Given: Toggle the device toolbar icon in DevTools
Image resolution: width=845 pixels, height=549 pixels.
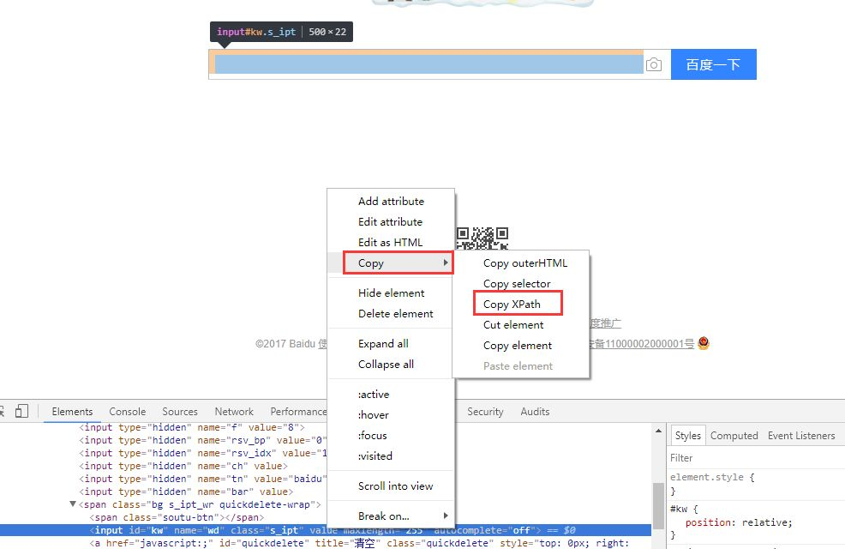Looking at the screenshot, I should coord(22,411).
